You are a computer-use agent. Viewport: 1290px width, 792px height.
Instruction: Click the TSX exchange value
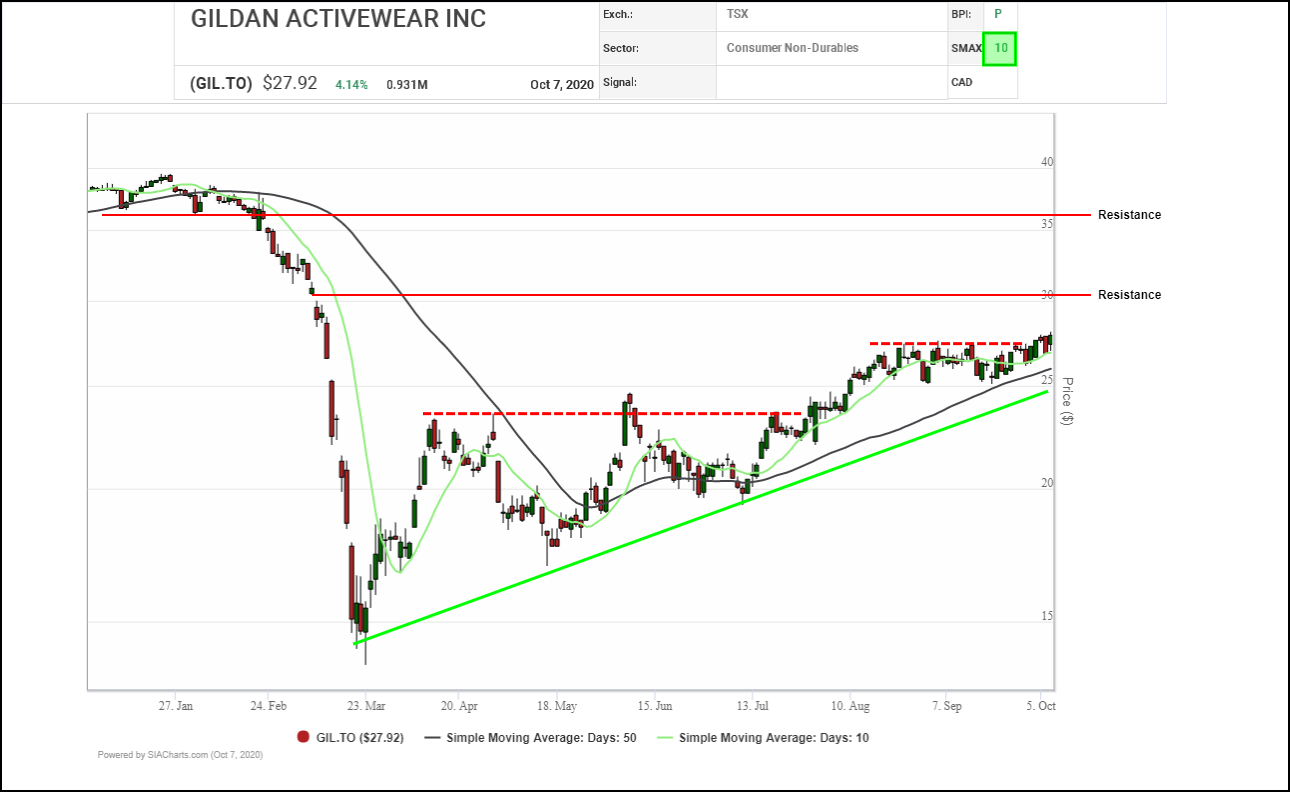click(x=737, y=14)
